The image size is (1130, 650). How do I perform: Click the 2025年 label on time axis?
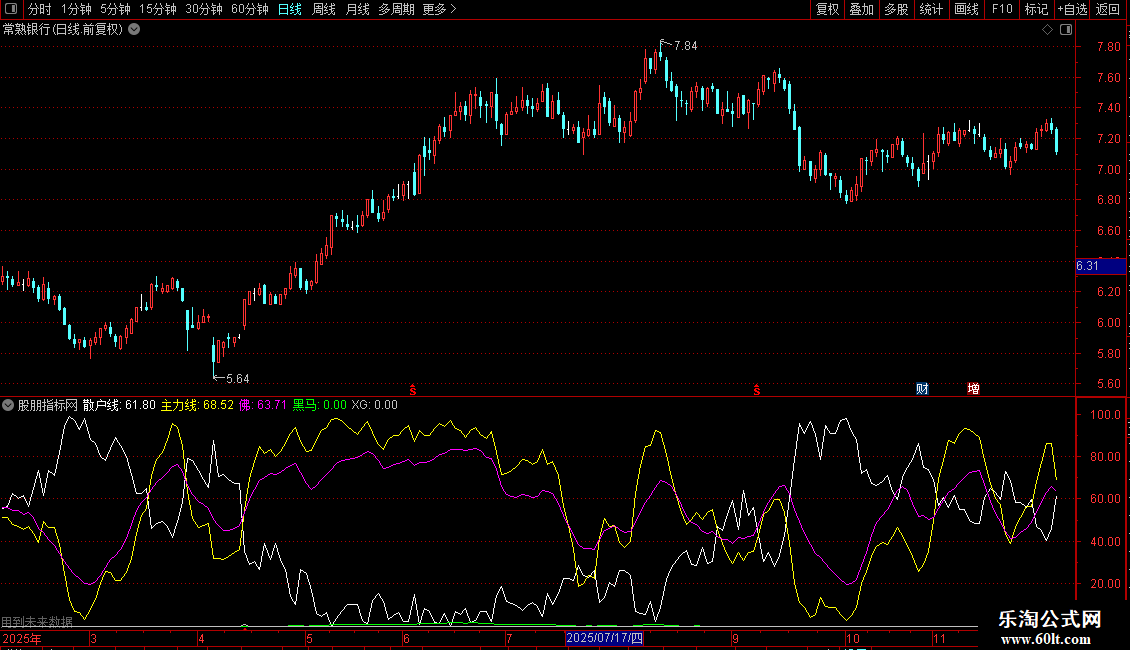point(22,638)
